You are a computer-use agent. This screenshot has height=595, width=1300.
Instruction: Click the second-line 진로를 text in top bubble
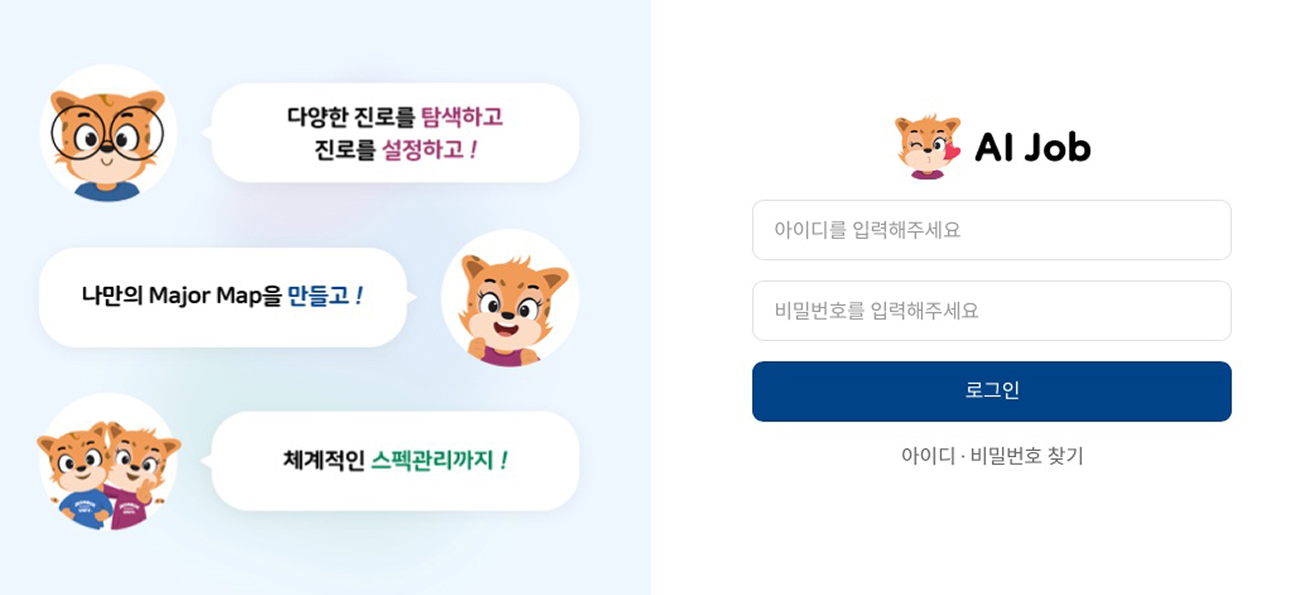pos(344,151)
